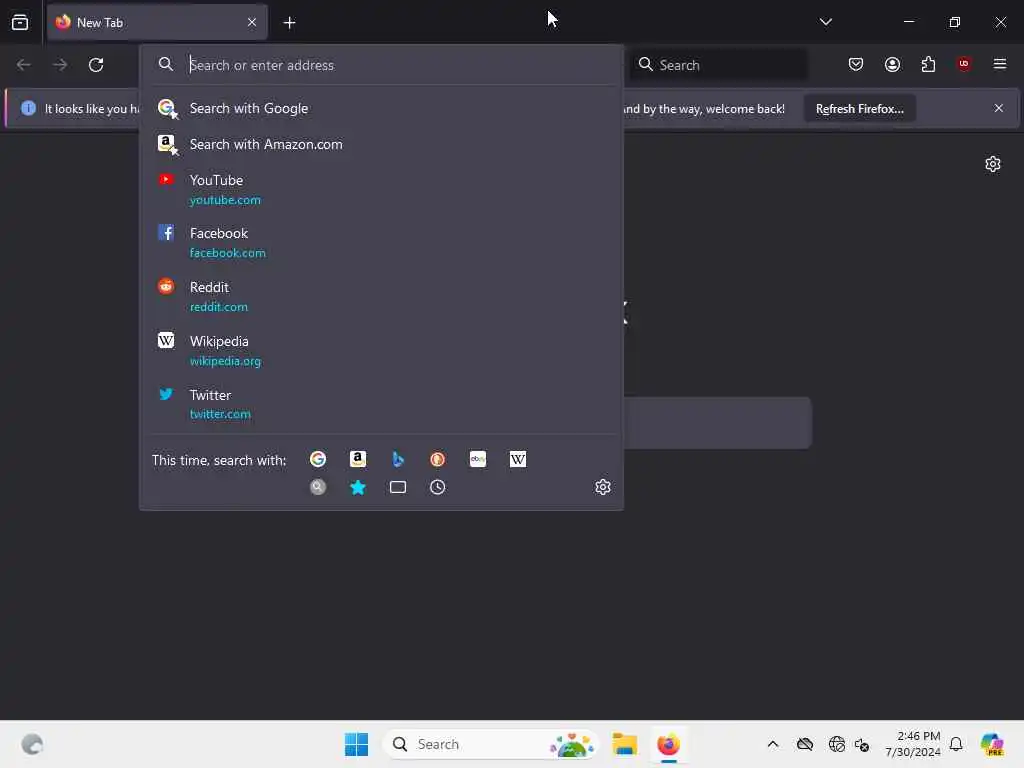Image resolution: width=1024 pixels, height=768 pixels.
Task: Click the Refresh Firefox... button
Action: (x=859, y=108)
